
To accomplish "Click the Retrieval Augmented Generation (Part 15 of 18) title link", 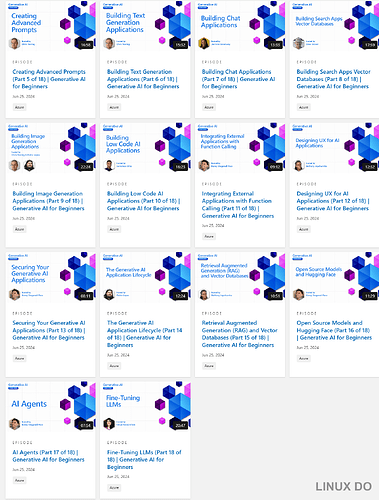I will 239,334.
